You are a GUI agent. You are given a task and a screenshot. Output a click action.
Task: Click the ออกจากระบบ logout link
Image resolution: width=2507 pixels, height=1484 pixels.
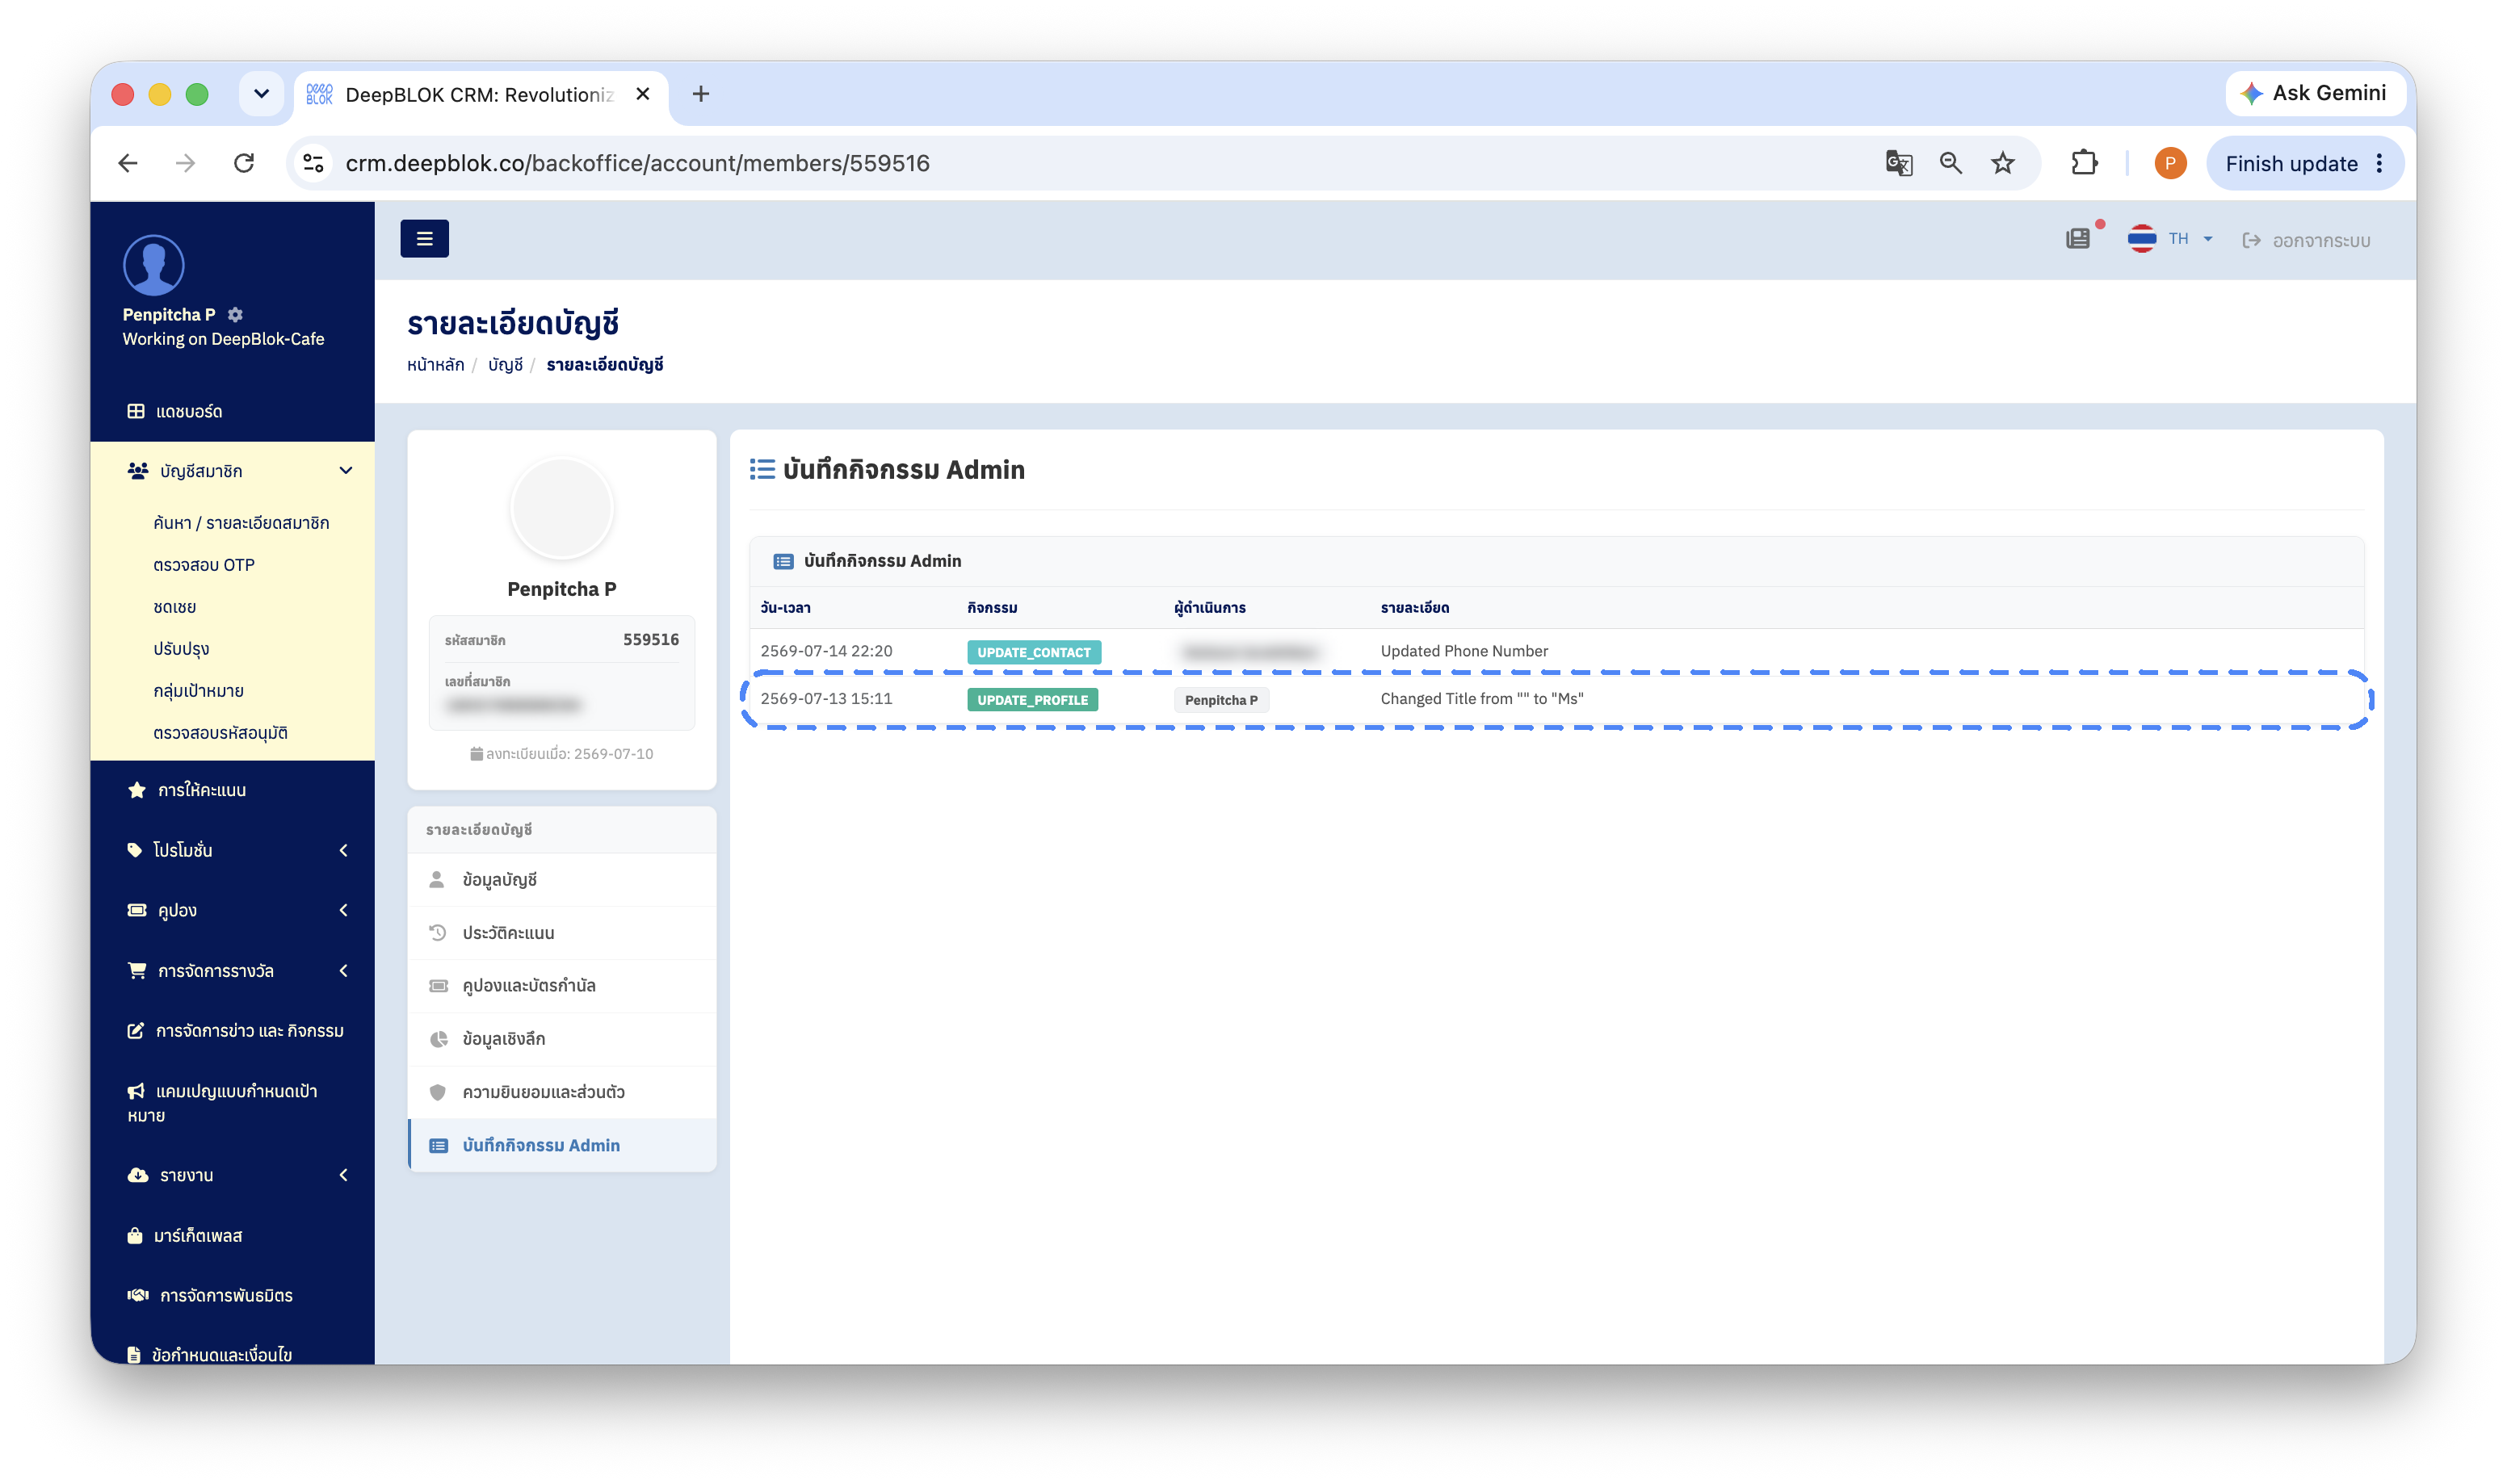(x=2305, y=240)
